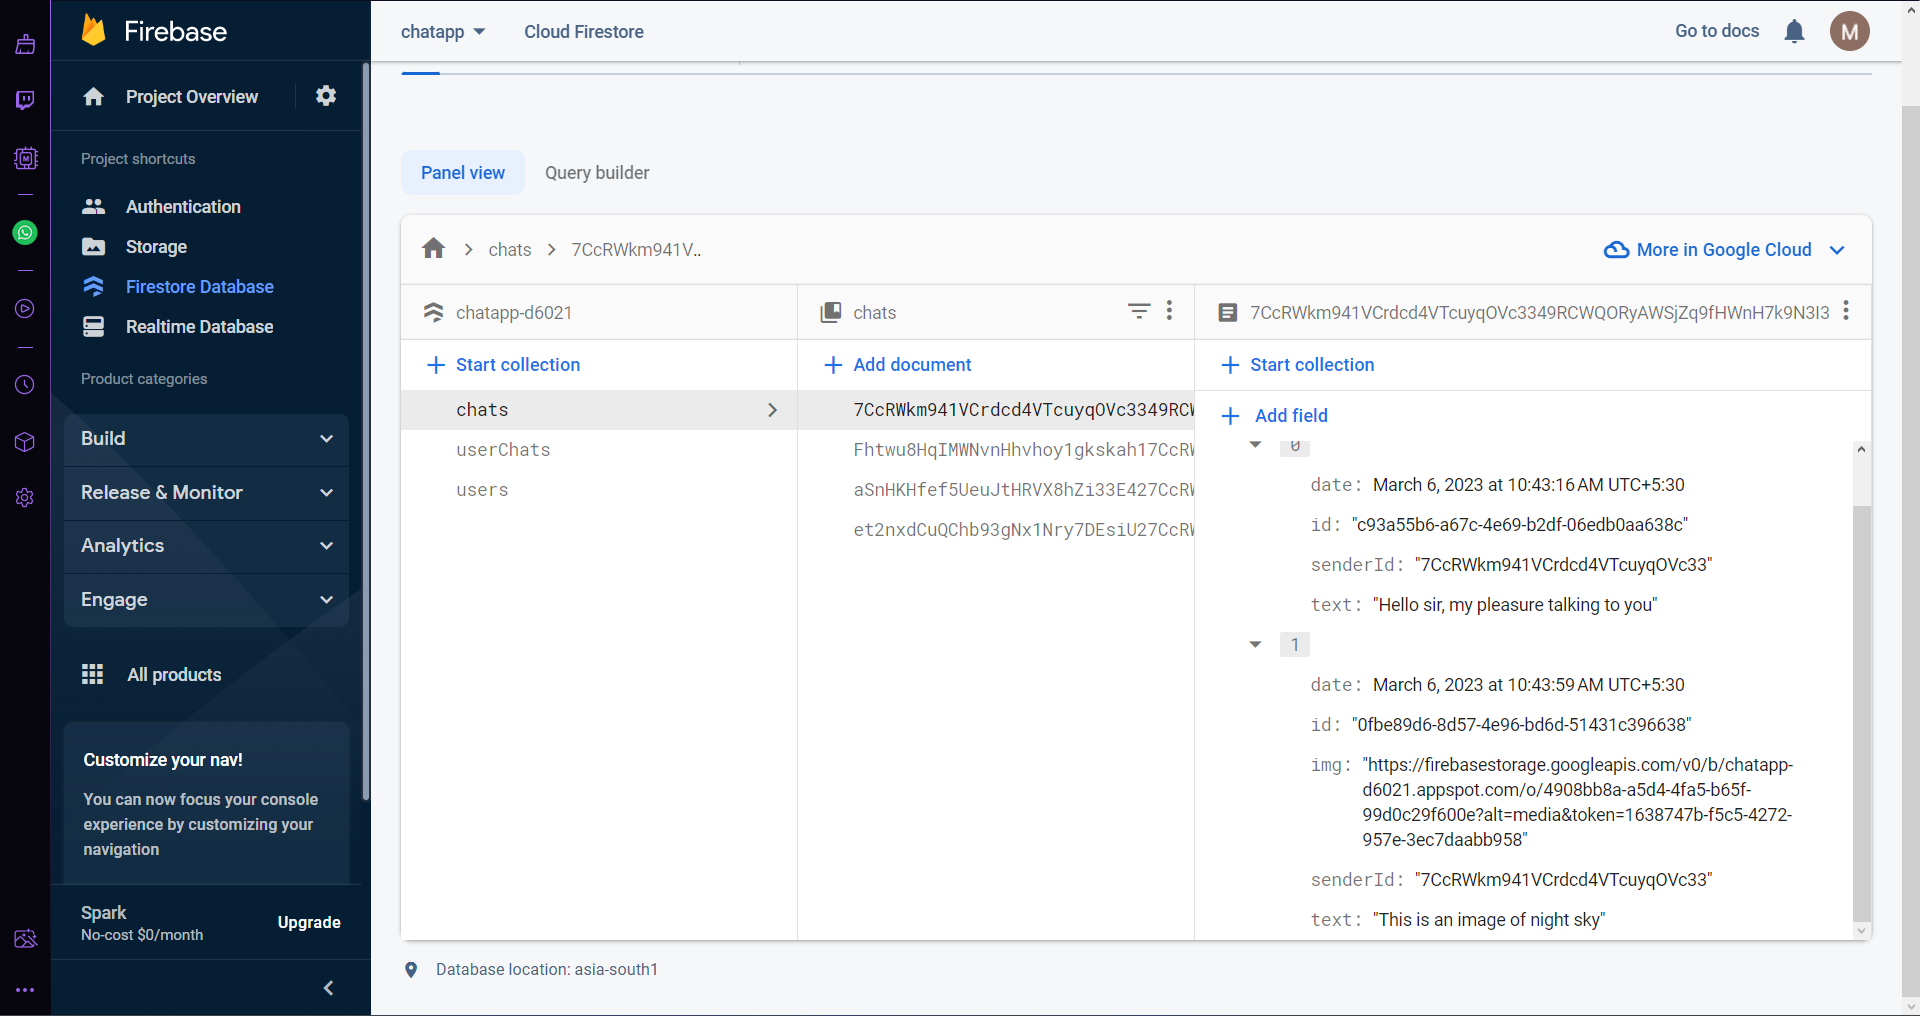Click the home icon in the breadcrumb
The width and height of the screenshot is (1920, 1016).
433,249
